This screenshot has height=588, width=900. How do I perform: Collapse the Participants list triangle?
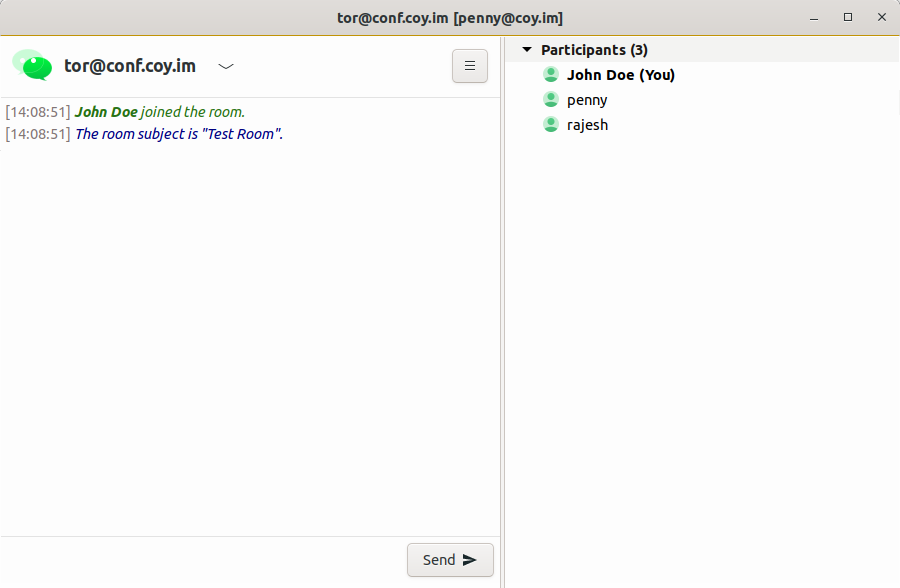pos(527,50)
